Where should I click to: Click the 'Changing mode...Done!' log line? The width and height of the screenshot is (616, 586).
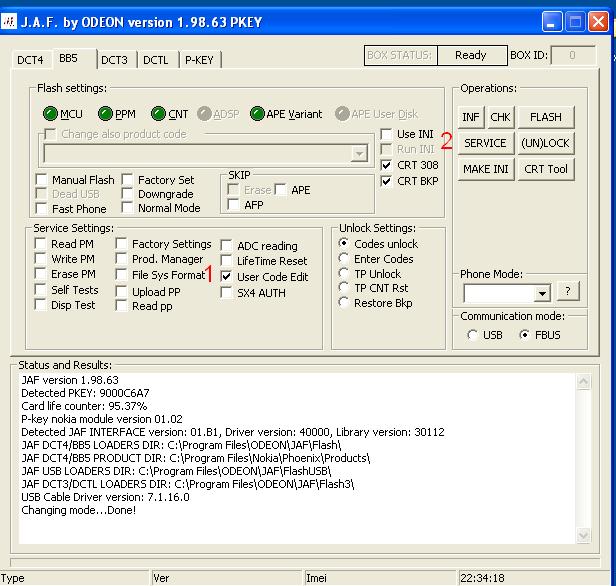click(x=79, y=510)
